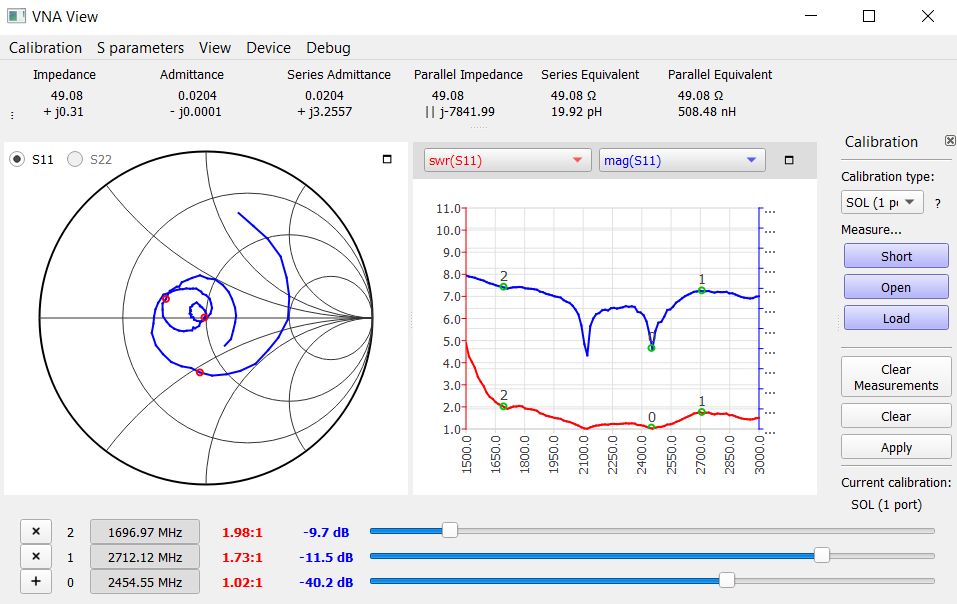Click the 1.98:1 SWR reading
Image resolution: width=957 pixels, height=604 pixels.
point(242,533)
